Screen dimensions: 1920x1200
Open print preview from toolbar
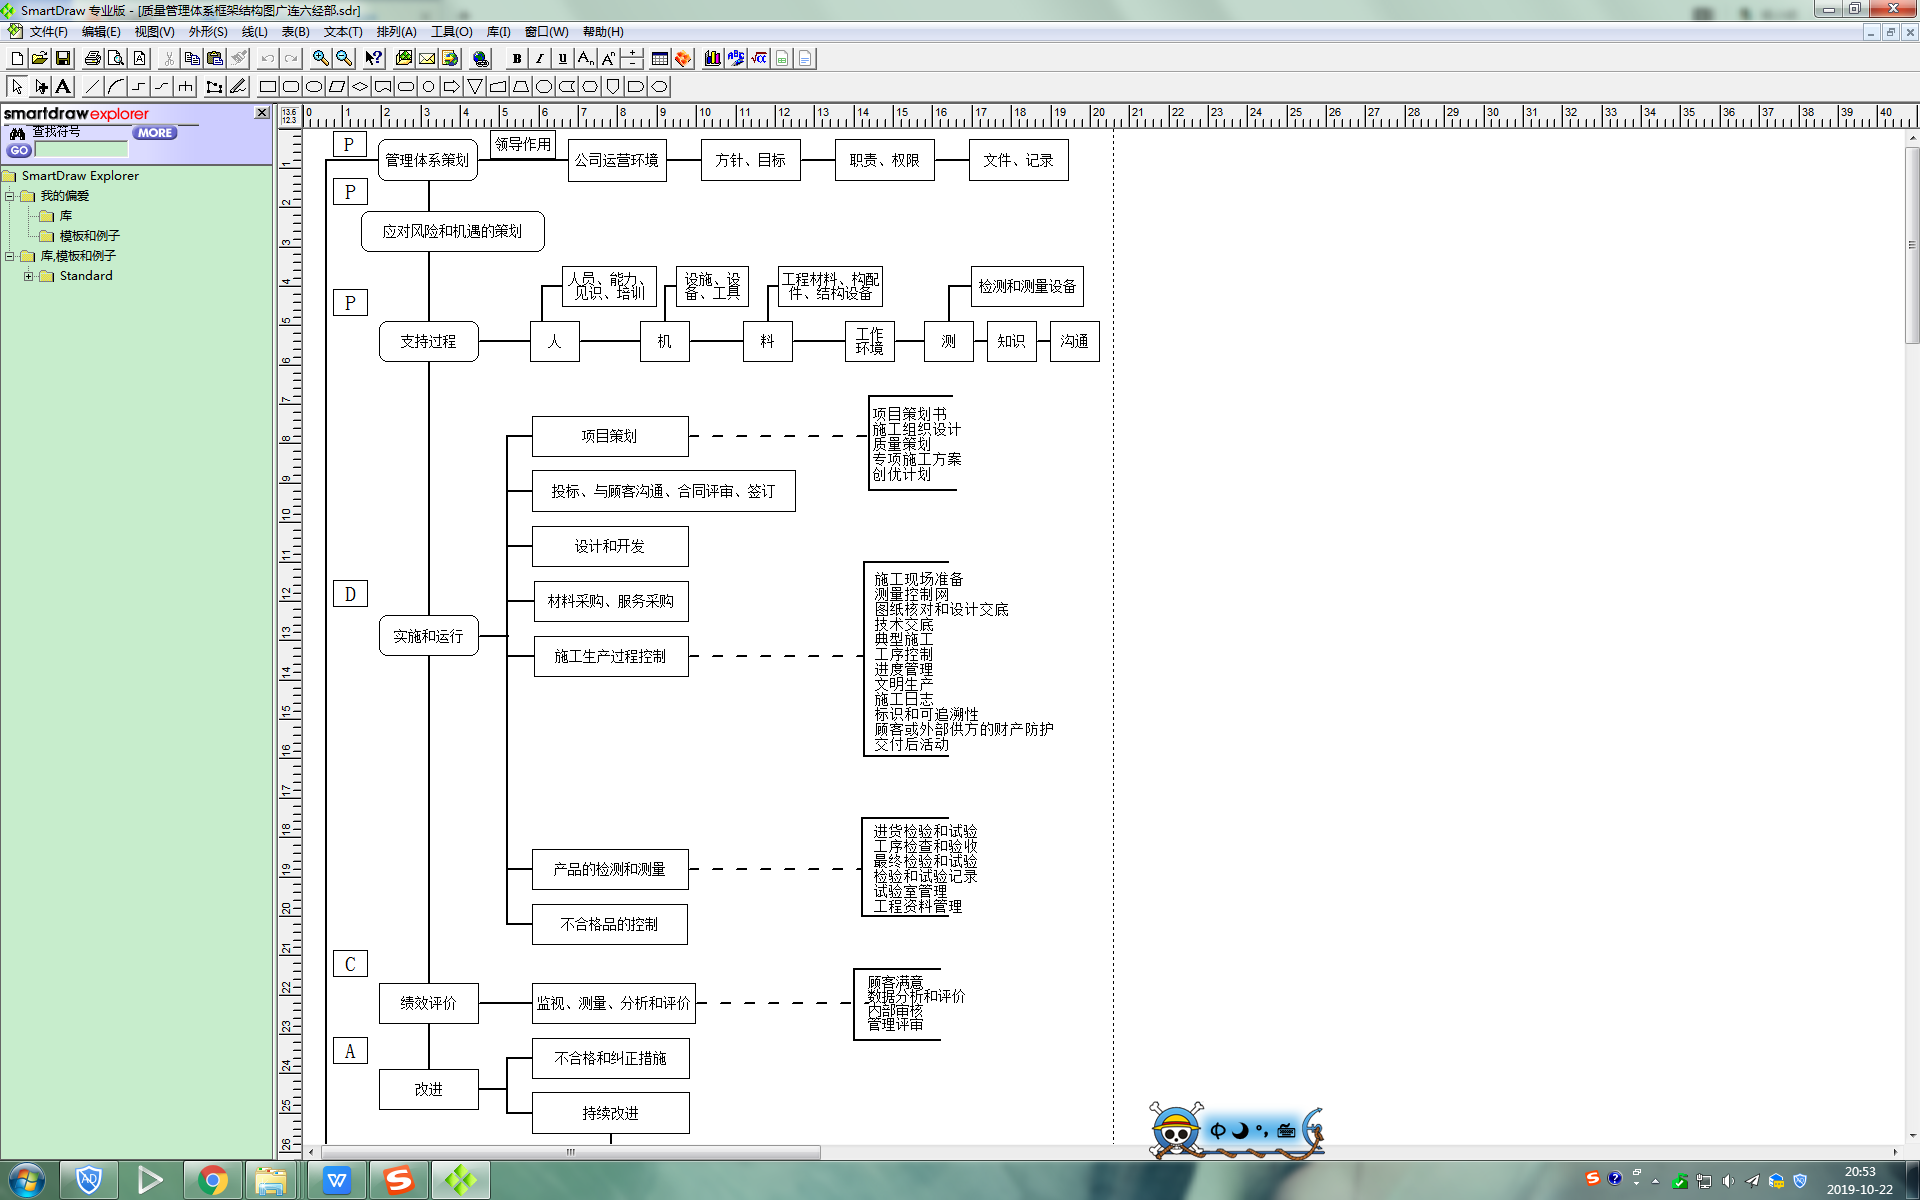click(116, 59)
